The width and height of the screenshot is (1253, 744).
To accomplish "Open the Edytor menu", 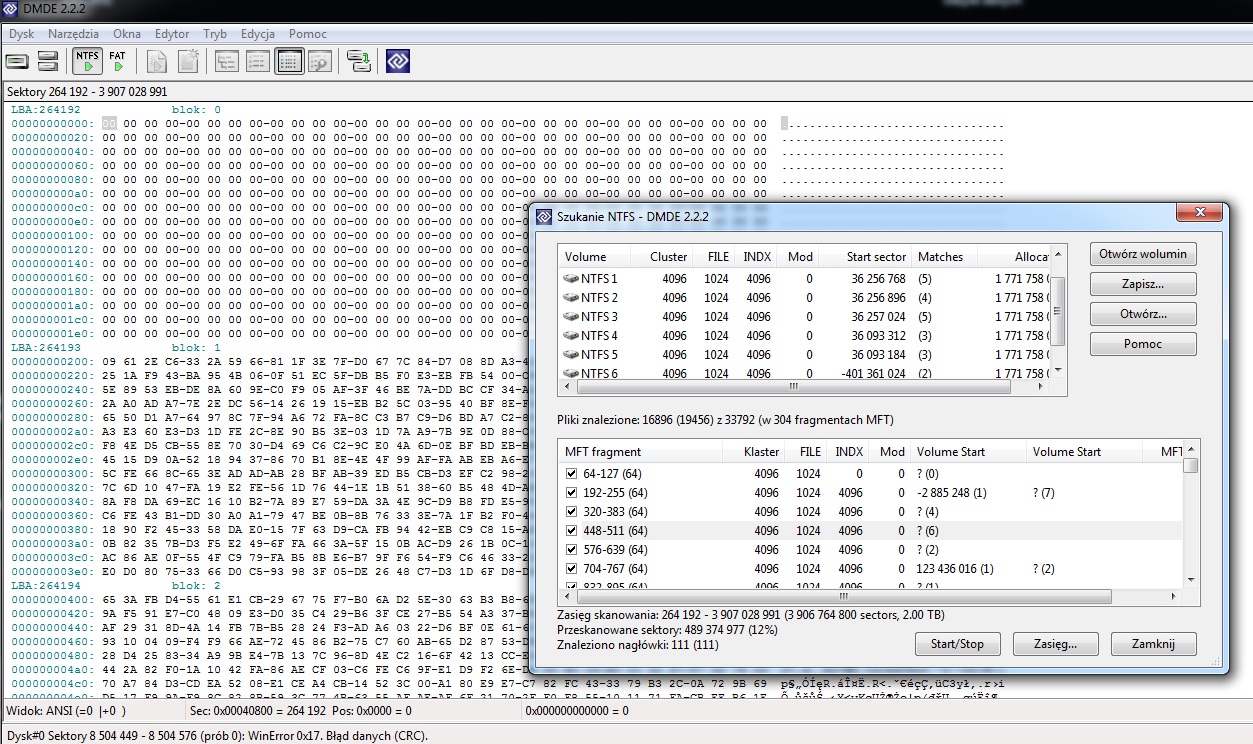I will [x=172, y=34].
